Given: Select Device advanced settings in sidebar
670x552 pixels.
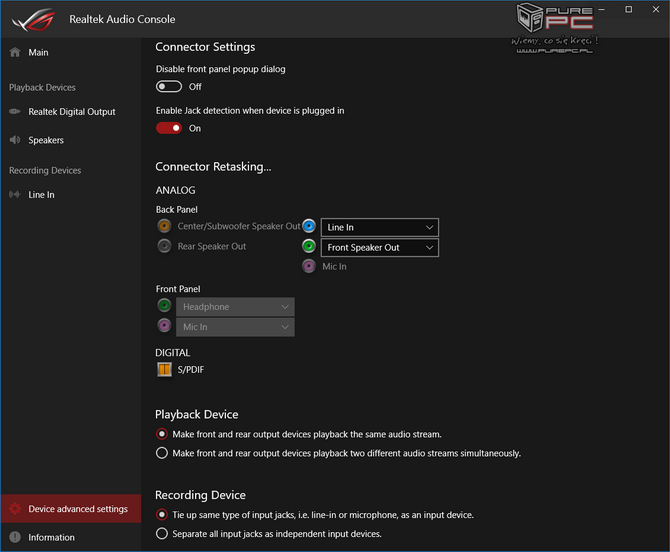Looking at the screenshot, I should pyautogui.click(x=71, y=509).
